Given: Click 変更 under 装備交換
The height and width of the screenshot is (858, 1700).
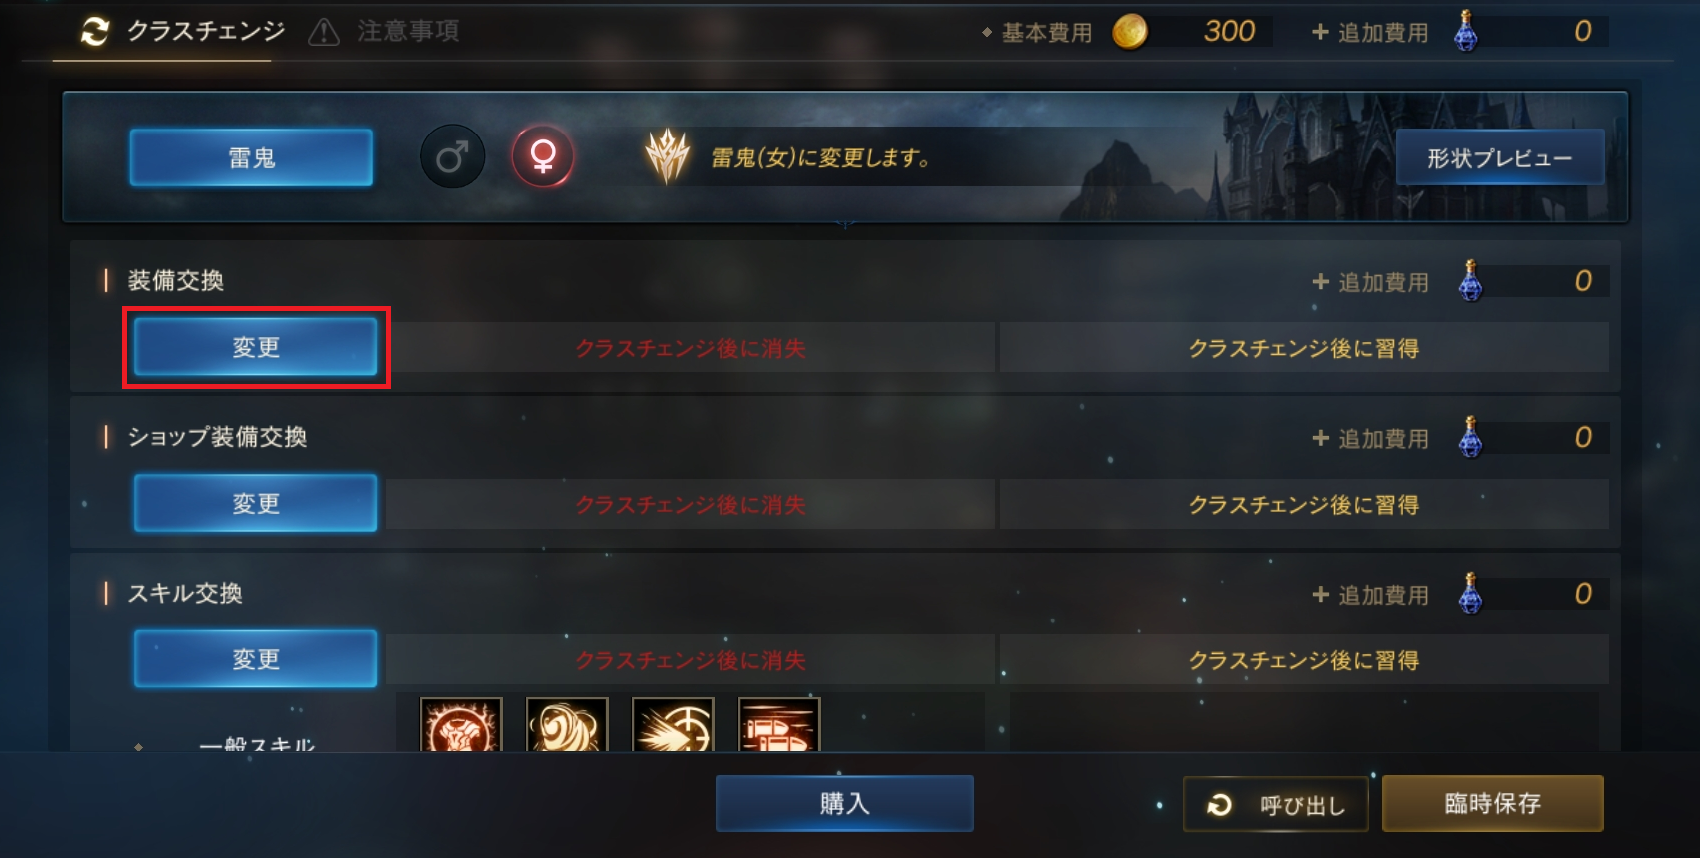Looking at the screenshot, I should [x=256, y=347].
